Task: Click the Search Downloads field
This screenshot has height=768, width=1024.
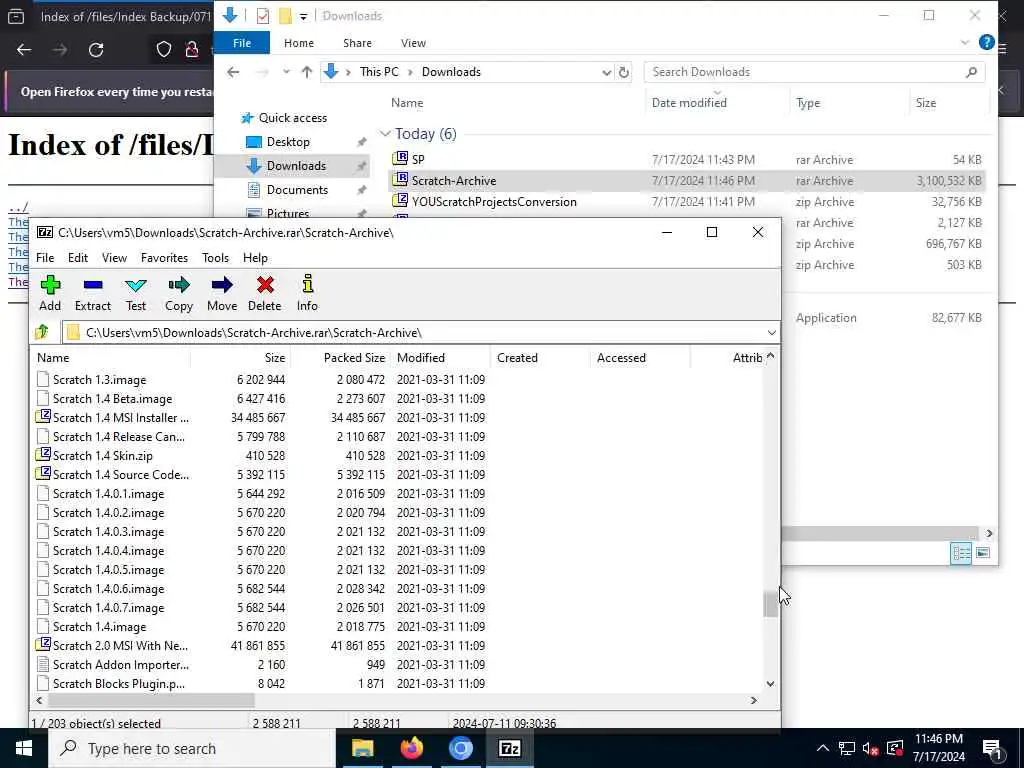Action: point(814,72)
